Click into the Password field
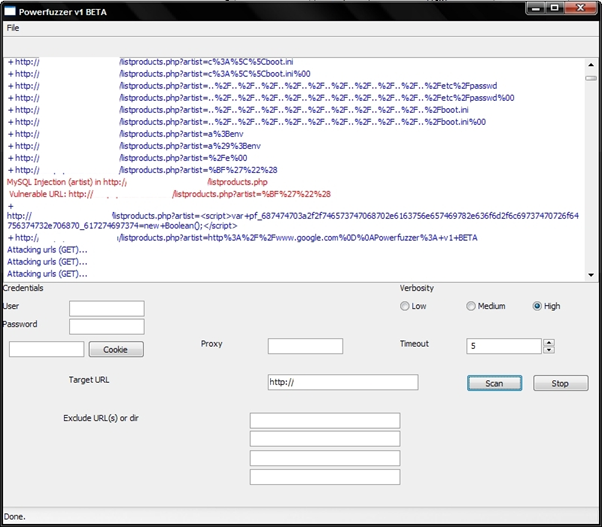Image resolution: width=602 pixels, height=527 pixels. pyautogui.click(x=106, y=326)
